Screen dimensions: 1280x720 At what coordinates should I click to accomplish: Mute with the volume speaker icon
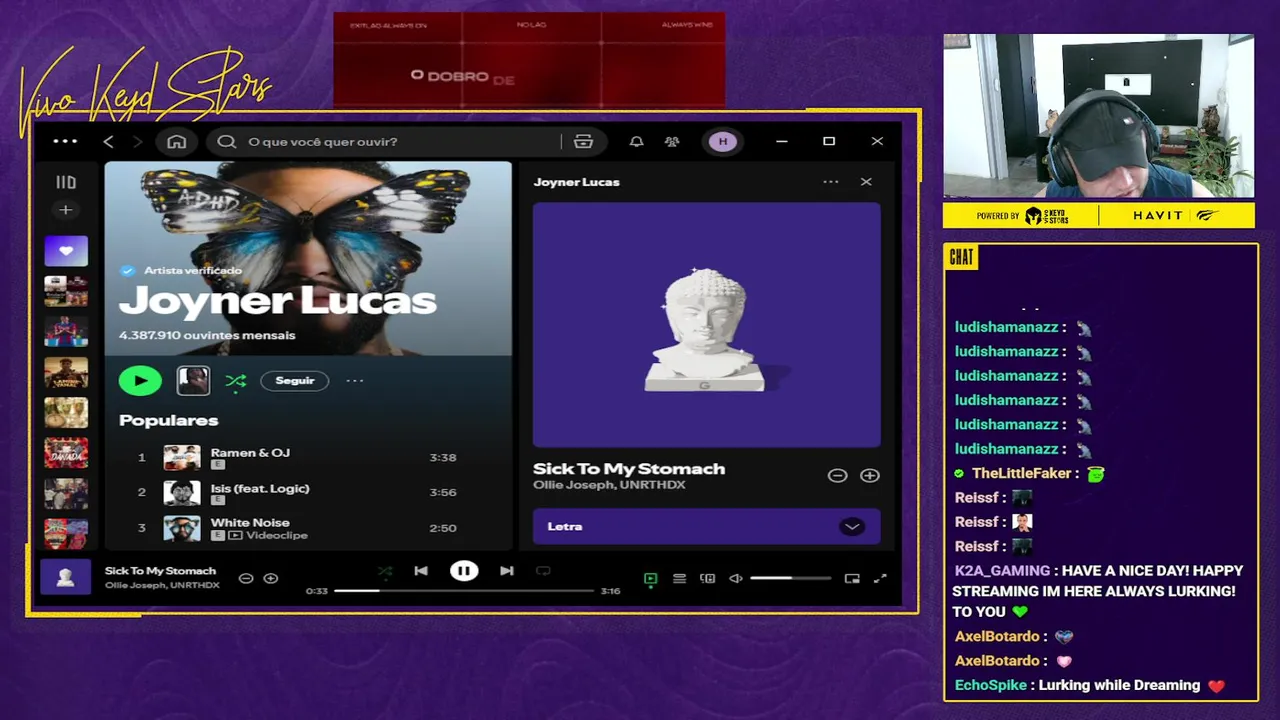(x=736, y=579)
